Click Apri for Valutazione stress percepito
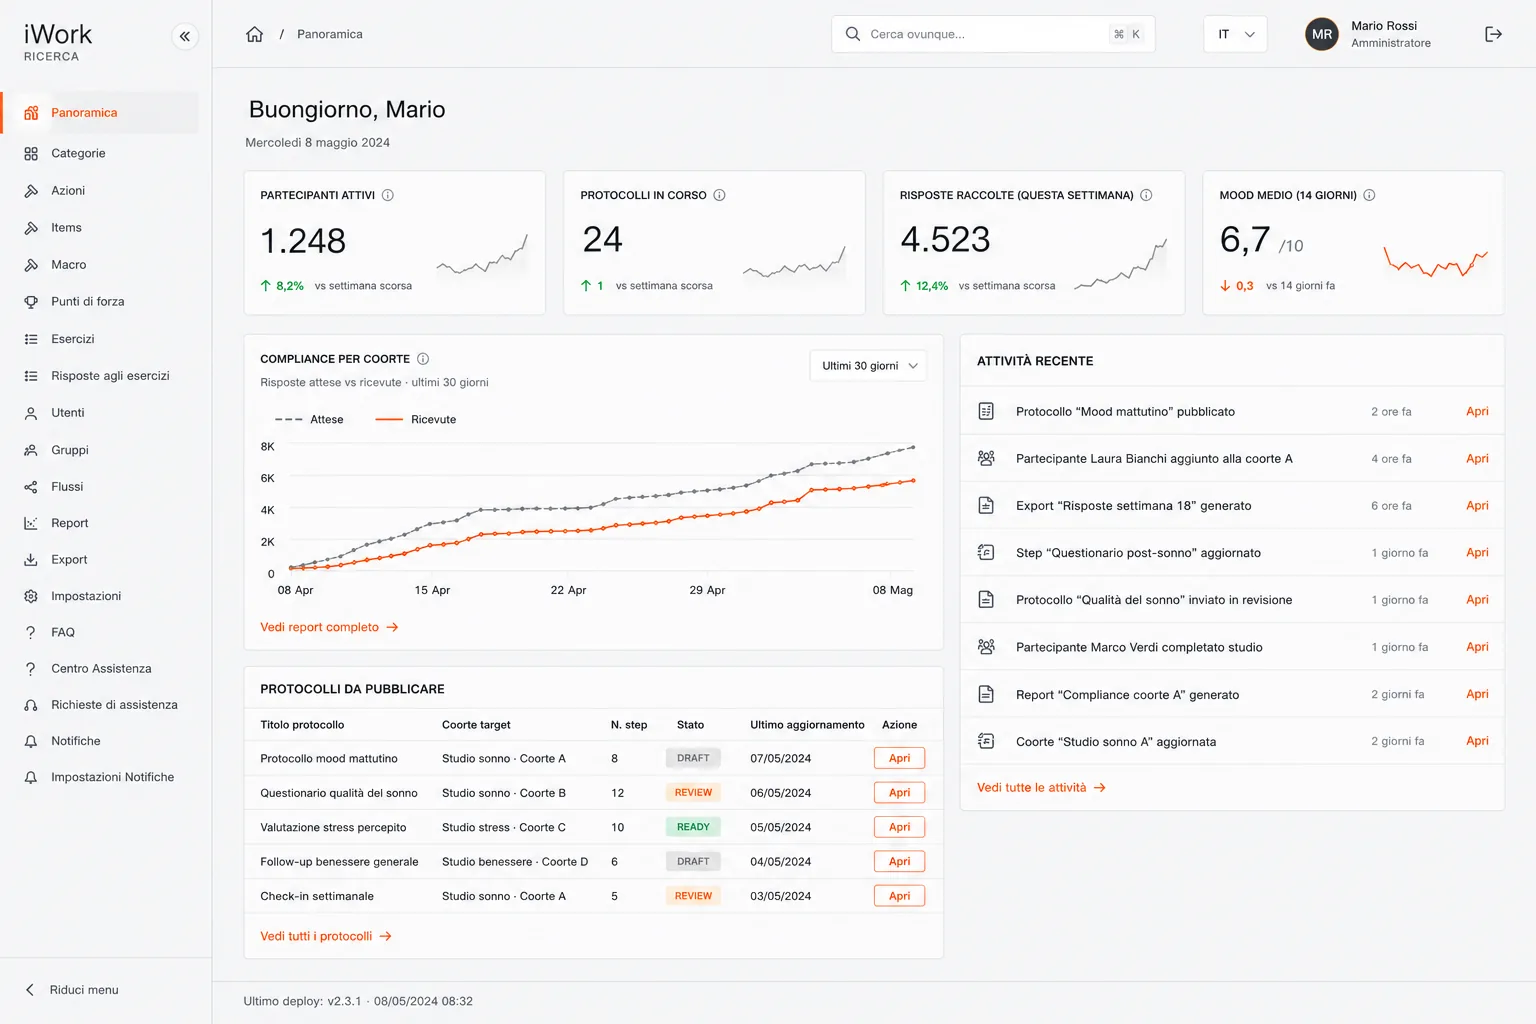Screen dimensions: 1536x1024 pyautogui.click(x=899, y=827)
